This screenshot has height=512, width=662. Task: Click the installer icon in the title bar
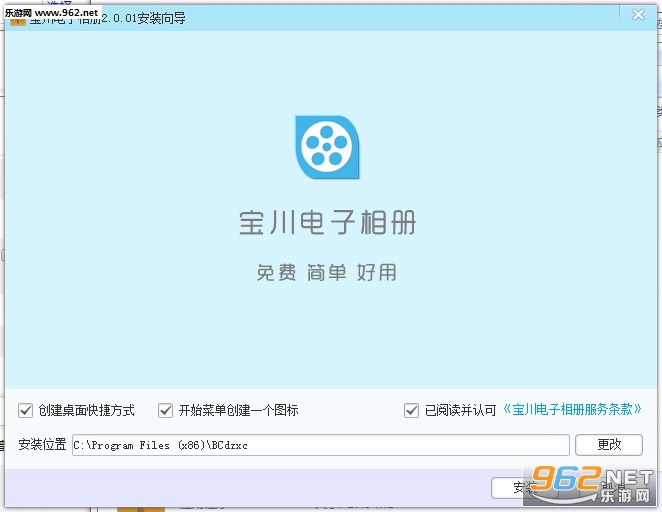click(x=18, y=22)
